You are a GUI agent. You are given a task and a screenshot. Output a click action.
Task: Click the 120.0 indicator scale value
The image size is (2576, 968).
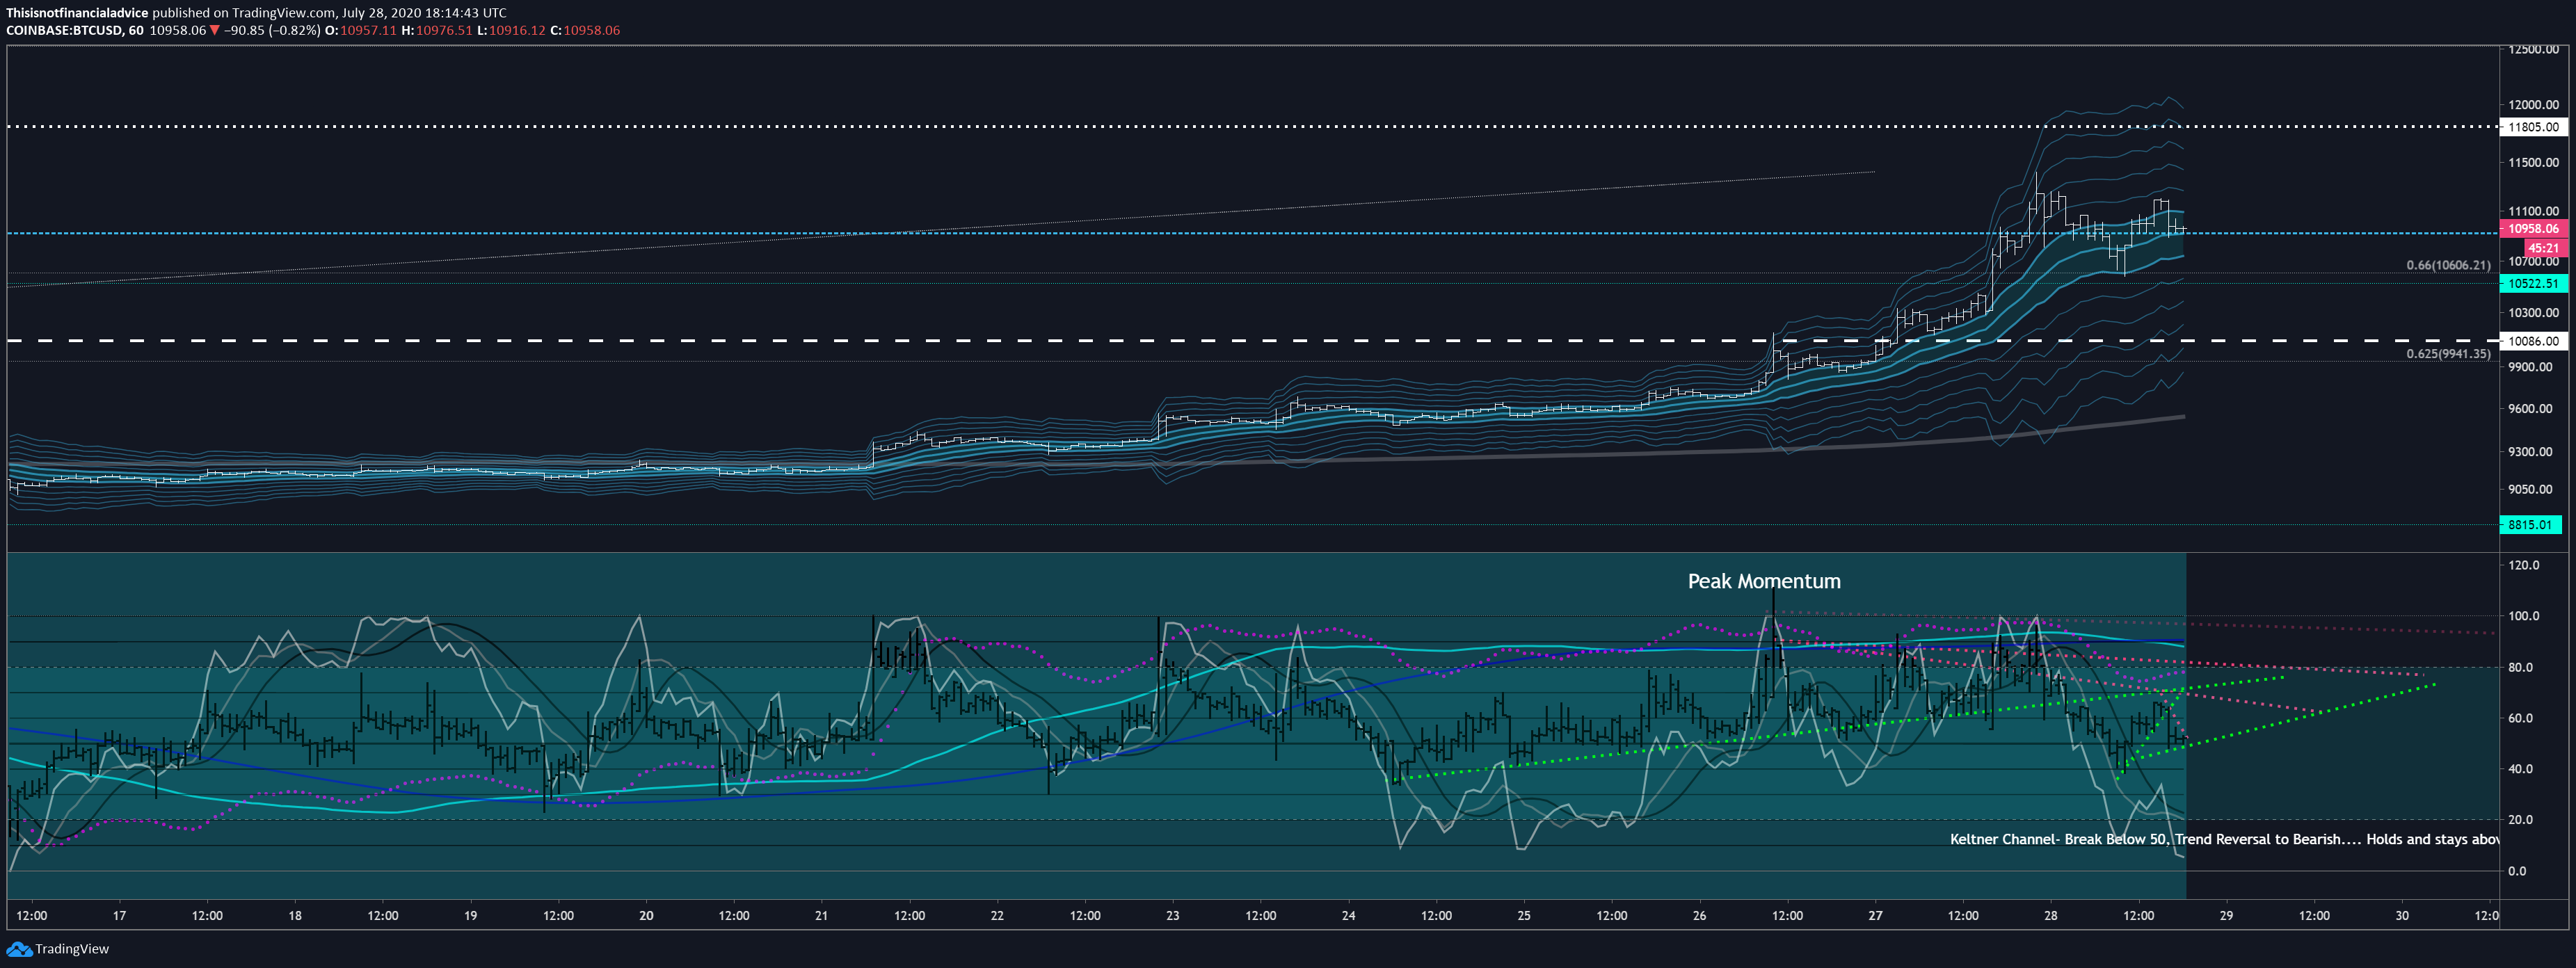(2523, 565)
